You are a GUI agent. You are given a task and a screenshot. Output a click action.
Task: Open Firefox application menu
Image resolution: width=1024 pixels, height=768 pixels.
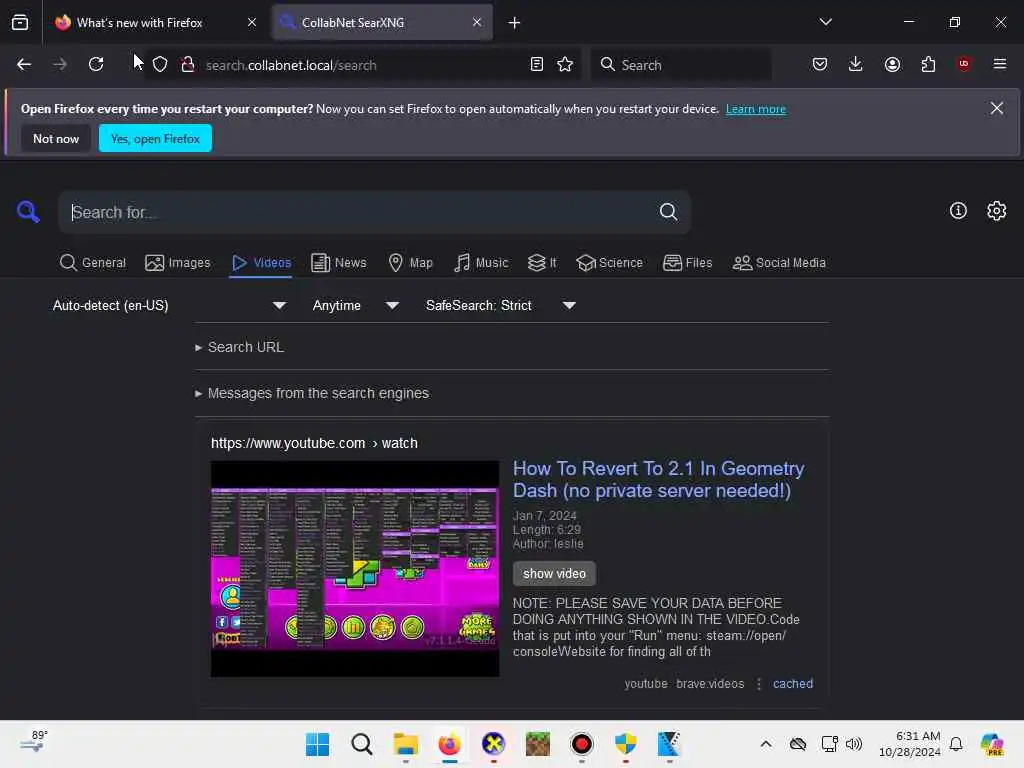pos(1000,64)
